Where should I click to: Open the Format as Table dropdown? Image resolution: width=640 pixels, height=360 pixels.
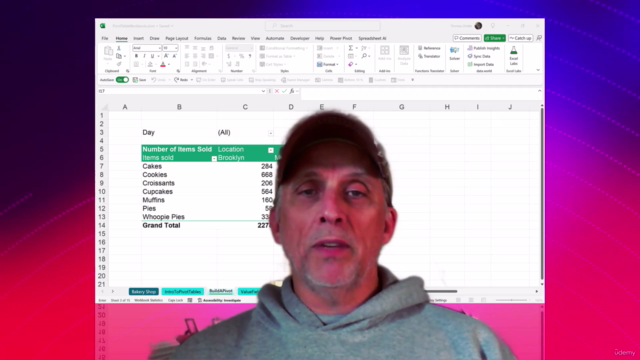click(x=278, y=56)
